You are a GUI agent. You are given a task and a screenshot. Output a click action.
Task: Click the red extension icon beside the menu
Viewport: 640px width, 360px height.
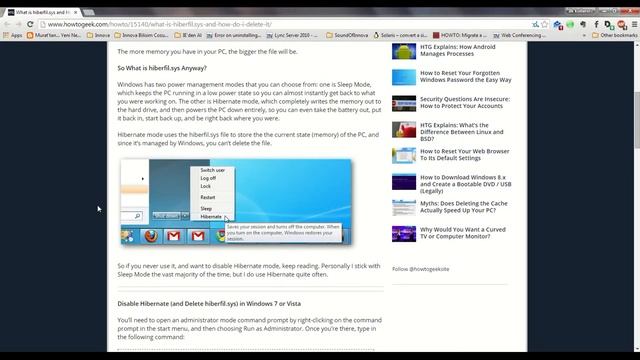(622, 25)
